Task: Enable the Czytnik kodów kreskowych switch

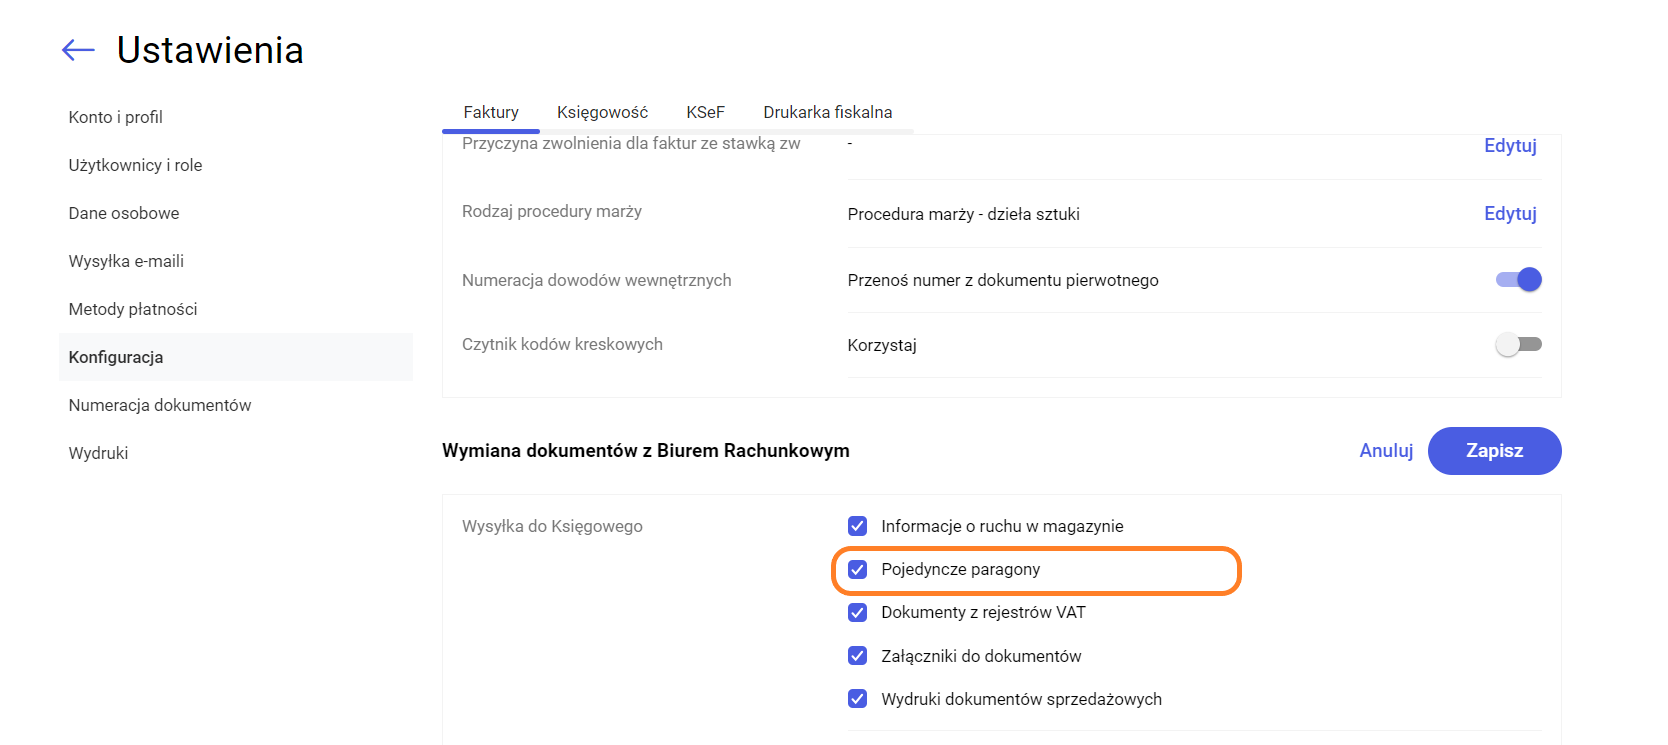Action: [x=1518, y=345]
